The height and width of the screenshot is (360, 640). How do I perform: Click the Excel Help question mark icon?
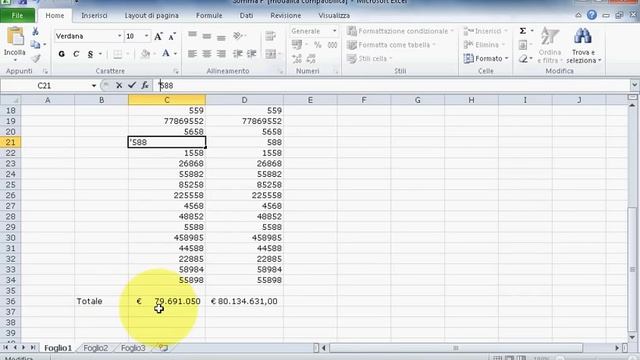click(592, 15)
